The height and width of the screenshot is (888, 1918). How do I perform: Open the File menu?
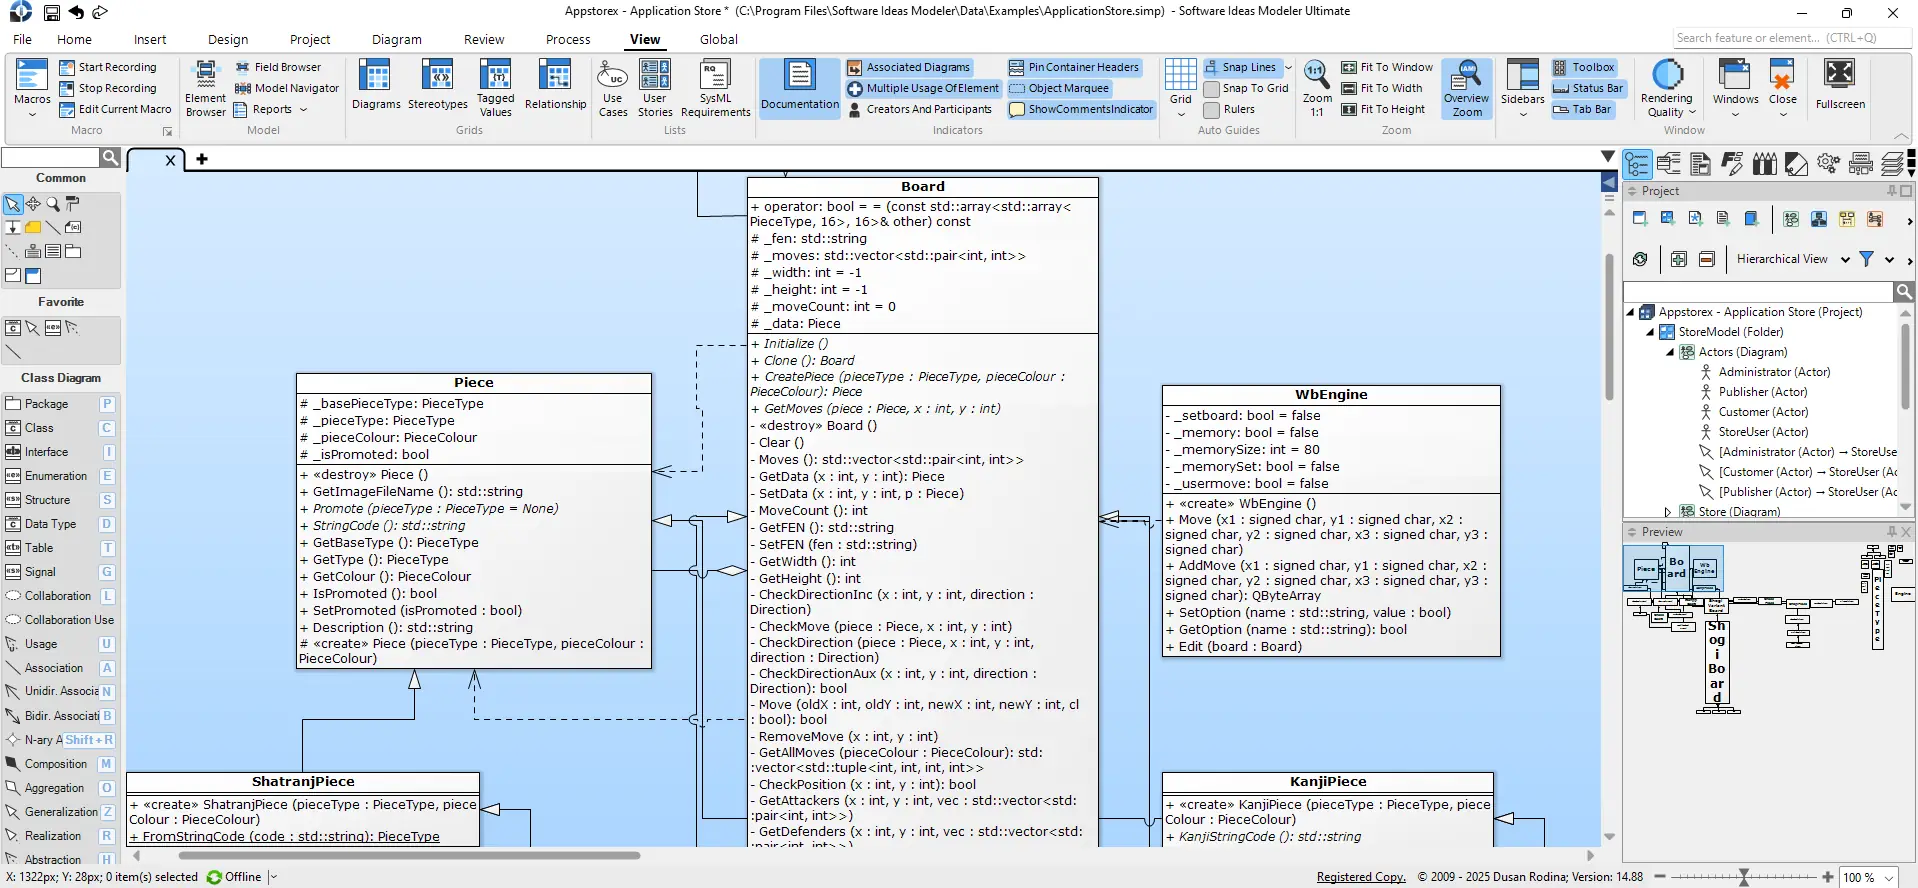(x=22, y=40)
